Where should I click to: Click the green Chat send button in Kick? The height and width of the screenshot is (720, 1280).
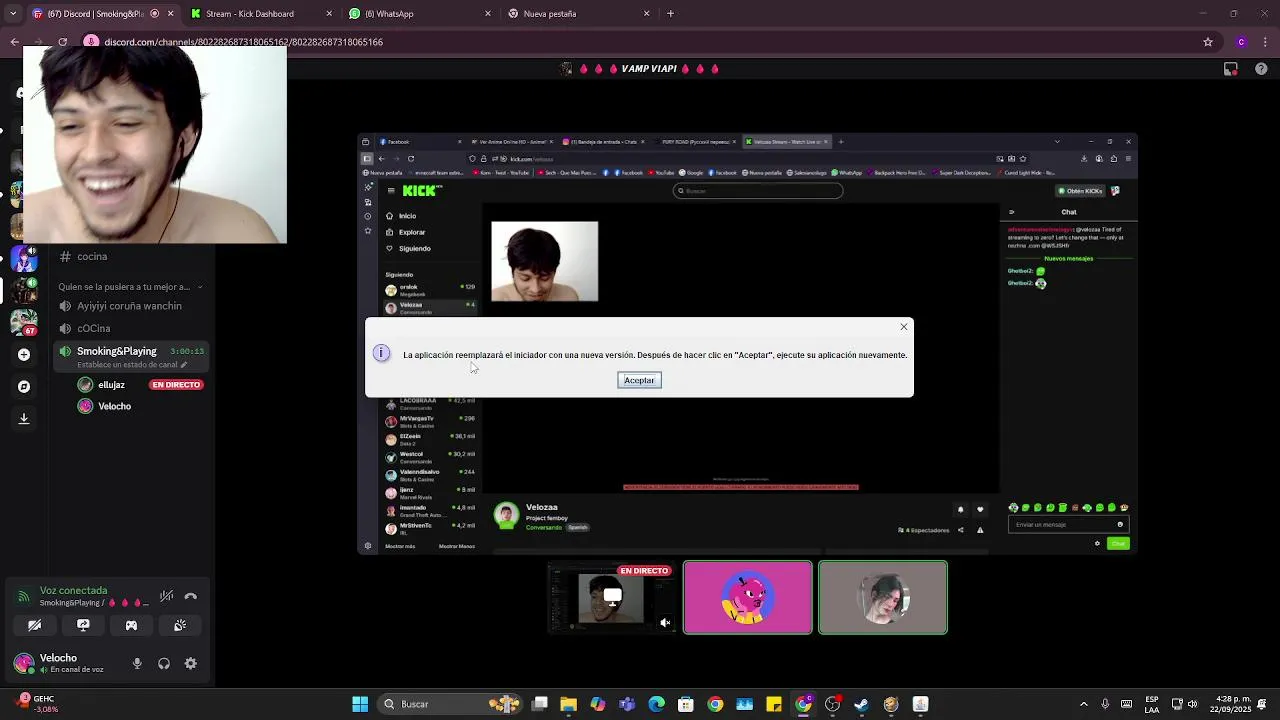click(x=1118, y=543)
